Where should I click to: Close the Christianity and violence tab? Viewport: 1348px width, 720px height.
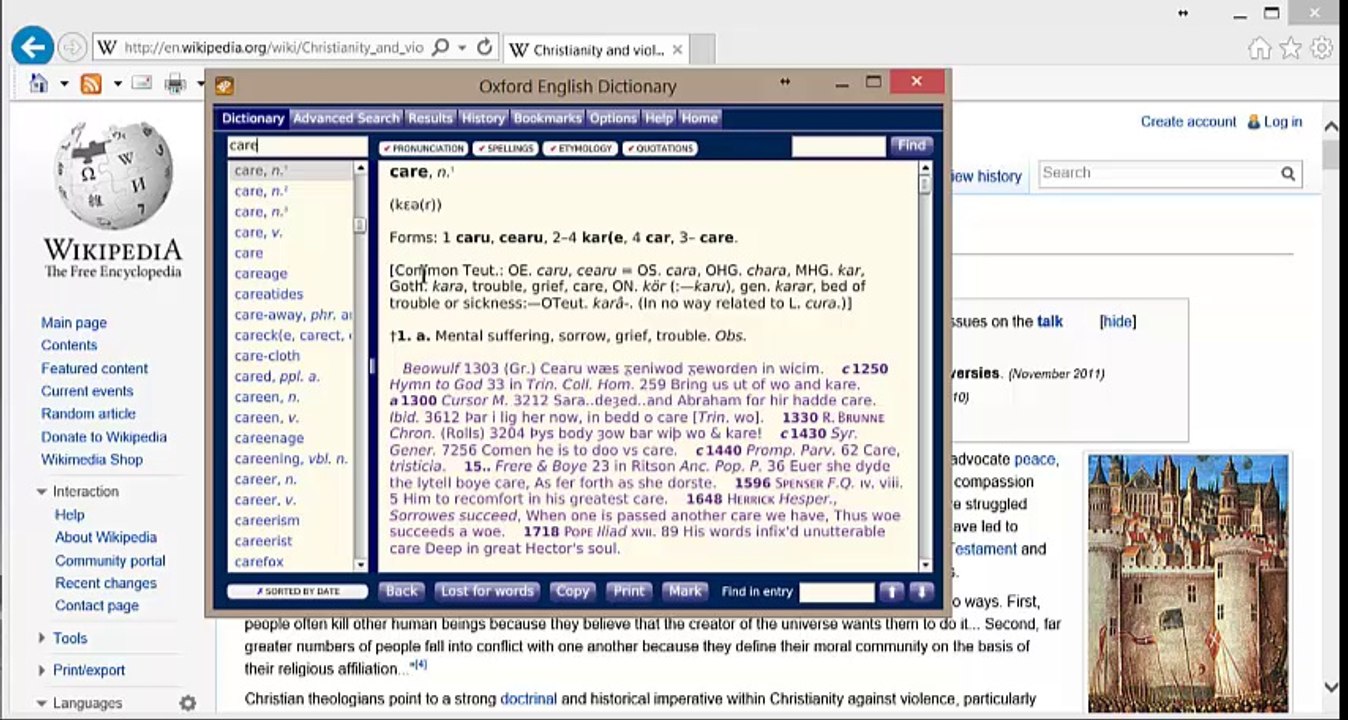click(x=677, y=49)
